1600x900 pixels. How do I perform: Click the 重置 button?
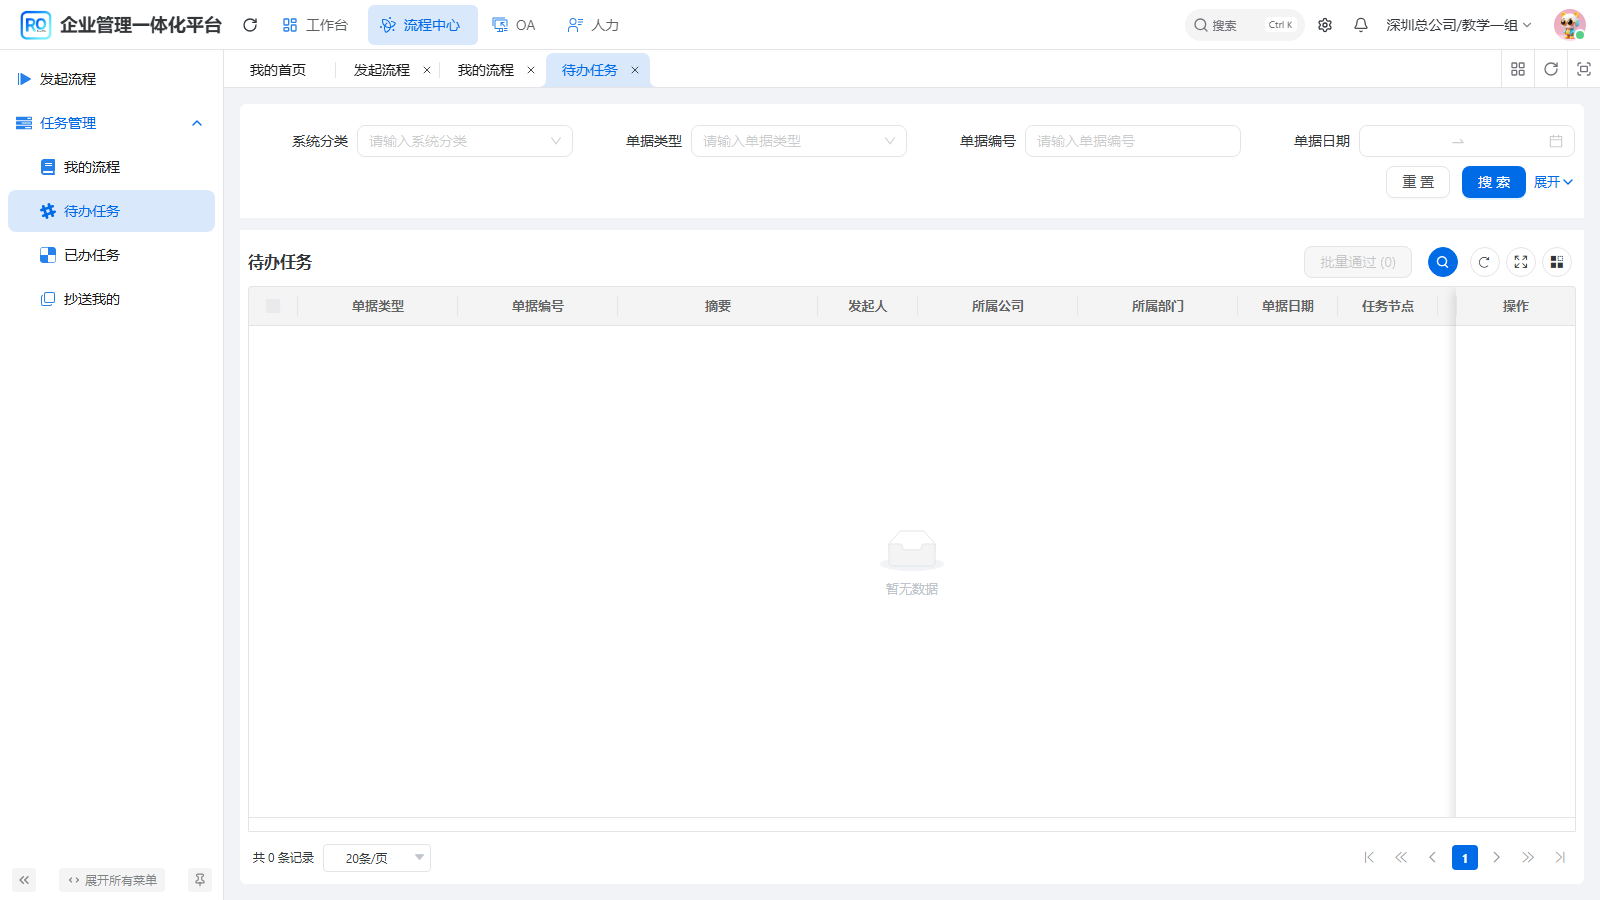(1418, 182)
